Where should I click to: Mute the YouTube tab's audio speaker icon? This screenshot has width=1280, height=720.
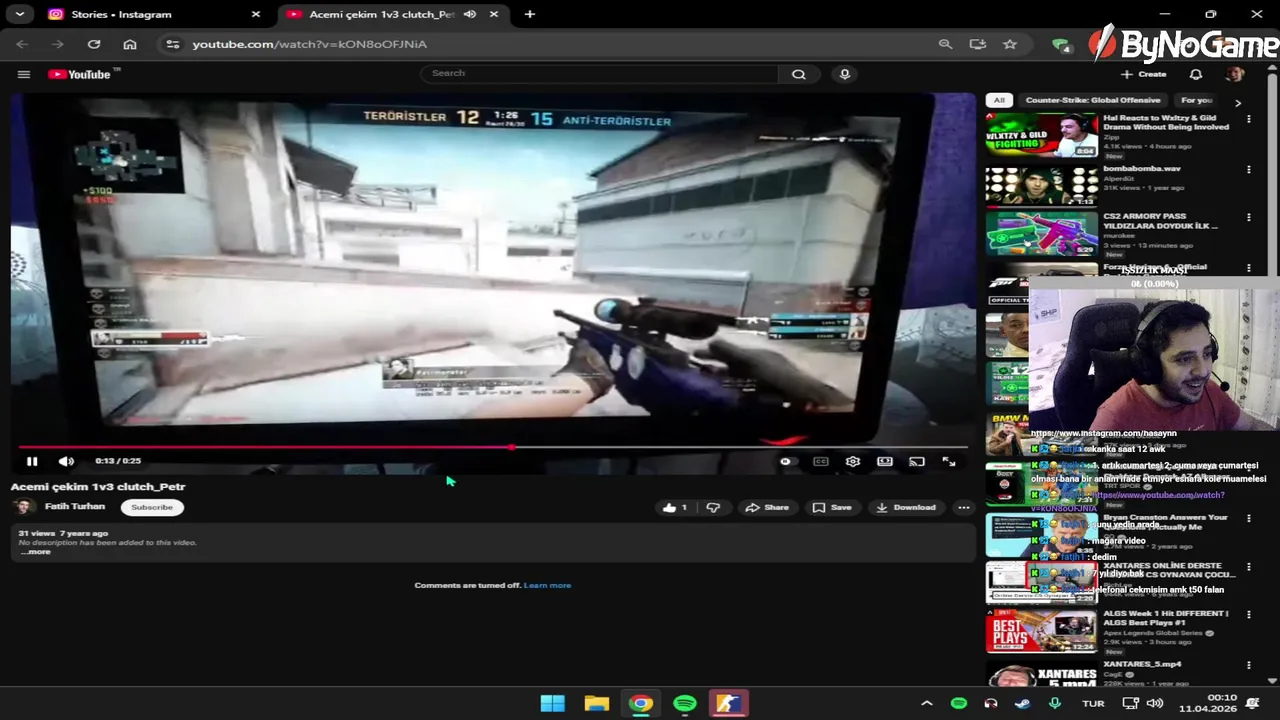click(x=470, y=14)
